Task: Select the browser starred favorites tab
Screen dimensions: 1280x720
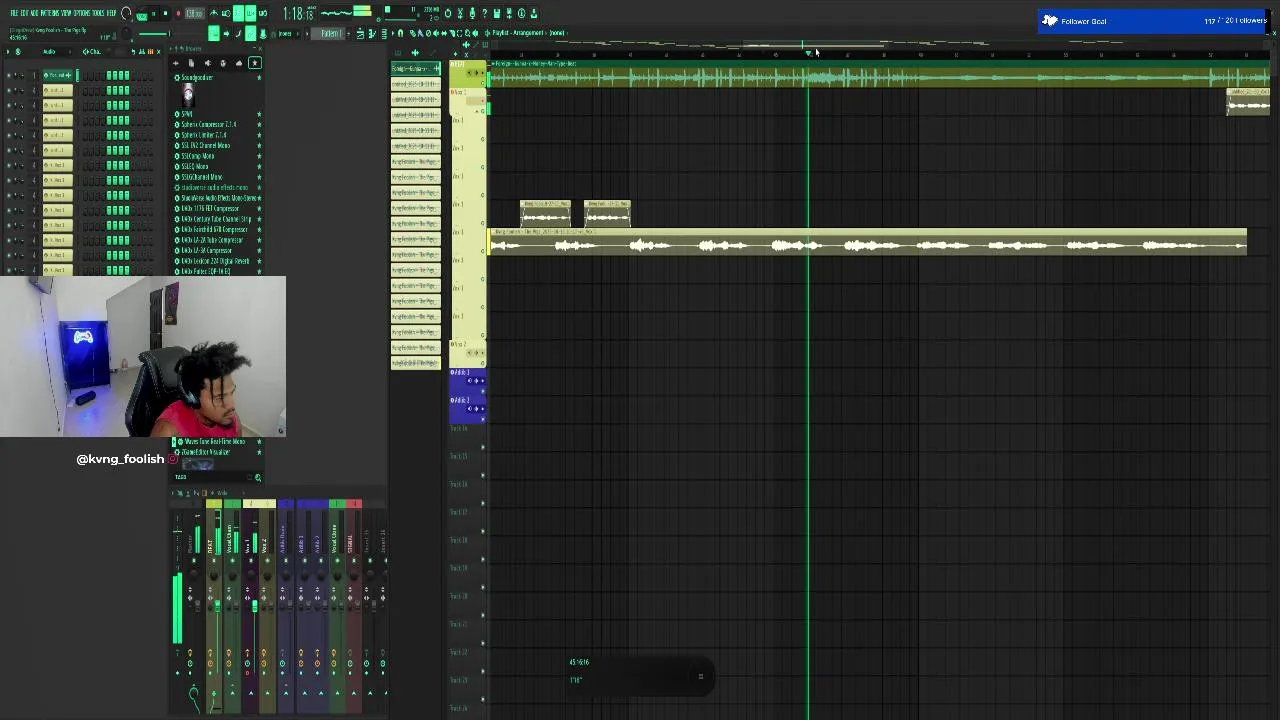Action: [255, 63]
